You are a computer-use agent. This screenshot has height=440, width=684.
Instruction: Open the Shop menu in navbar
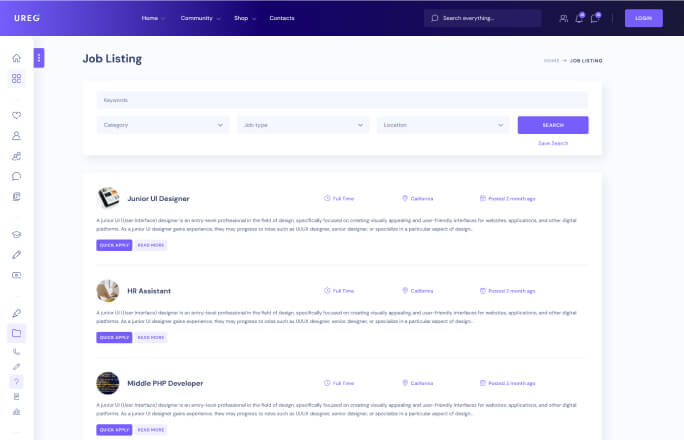tap(244, 18)
